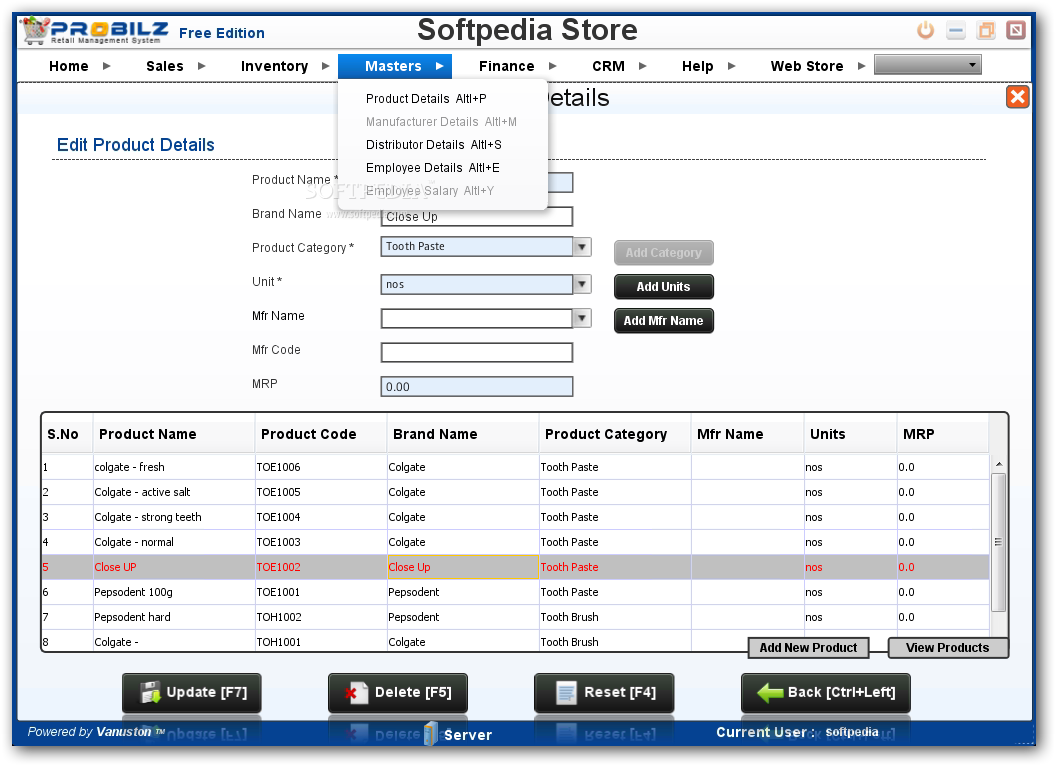Screen dimensions: 1056x766
Task: Click the Server status icon
Action: pos(432,734)
